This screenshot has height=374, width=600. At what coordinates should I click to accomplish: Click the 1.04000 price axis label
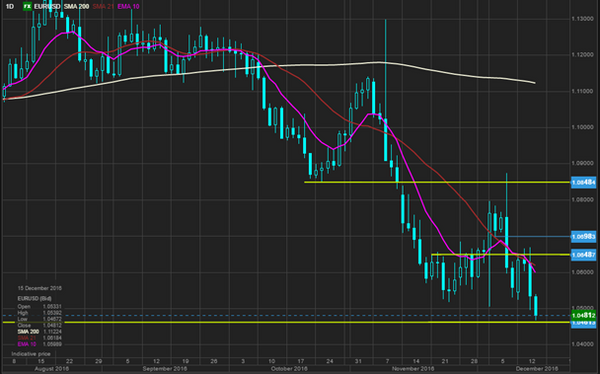pyautogui.click(x=582, y=344)
